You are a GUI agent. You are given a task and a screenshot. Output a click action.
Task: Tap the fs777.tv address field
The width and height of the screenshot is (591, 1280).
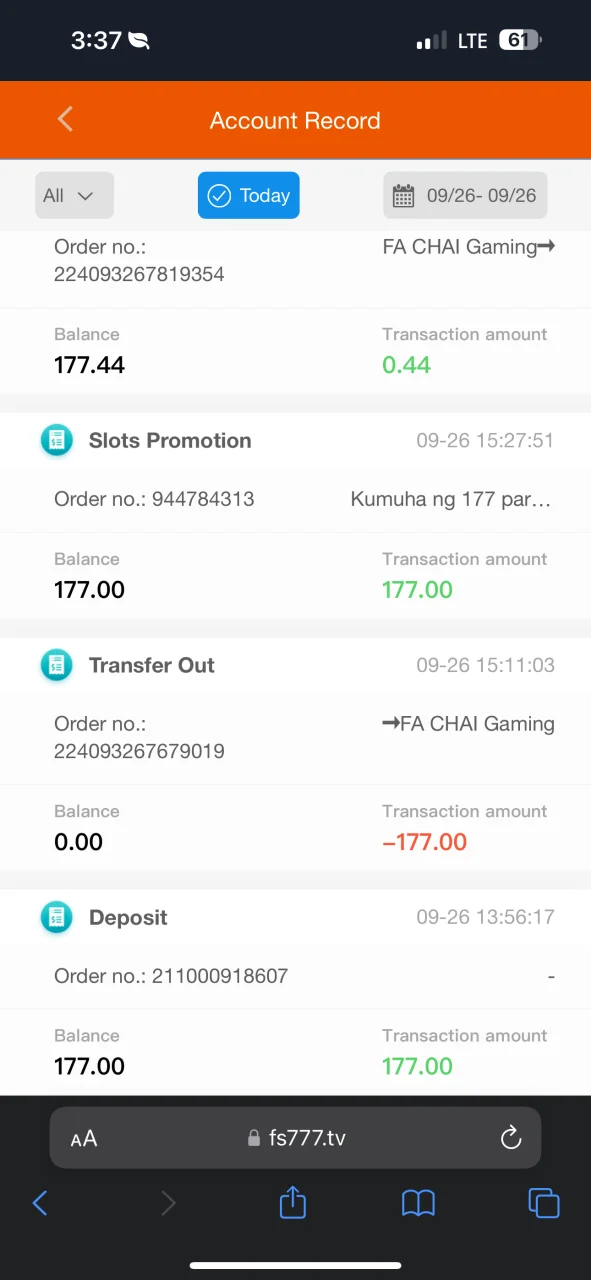tap(295, 1137)
